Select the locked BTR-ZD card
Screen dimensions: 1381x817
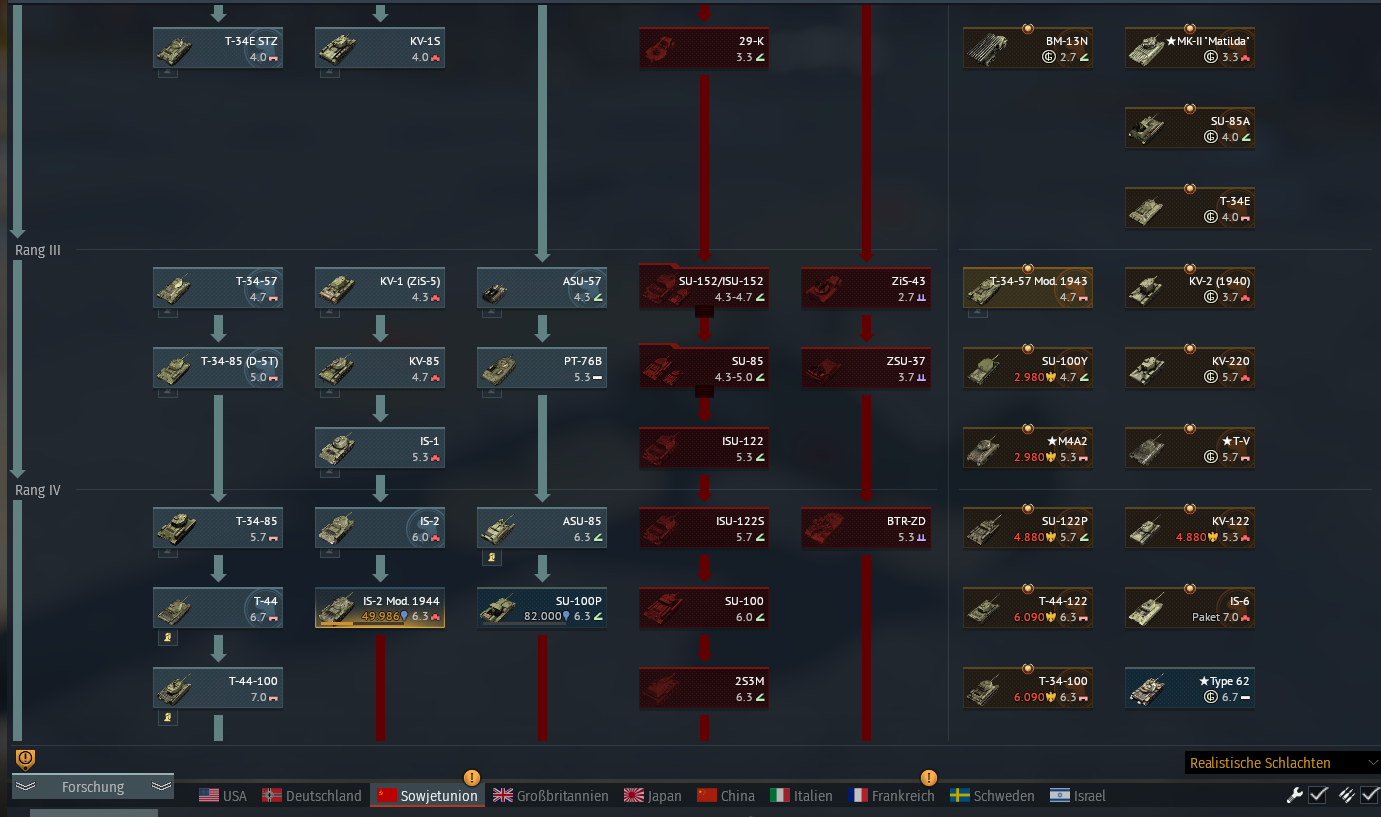click(866, 528)
